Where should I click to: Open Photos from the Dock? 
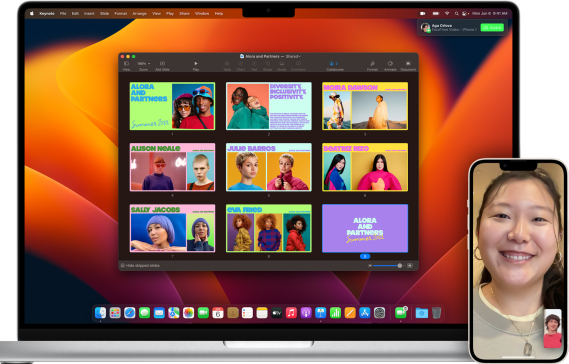coord(188,312)
